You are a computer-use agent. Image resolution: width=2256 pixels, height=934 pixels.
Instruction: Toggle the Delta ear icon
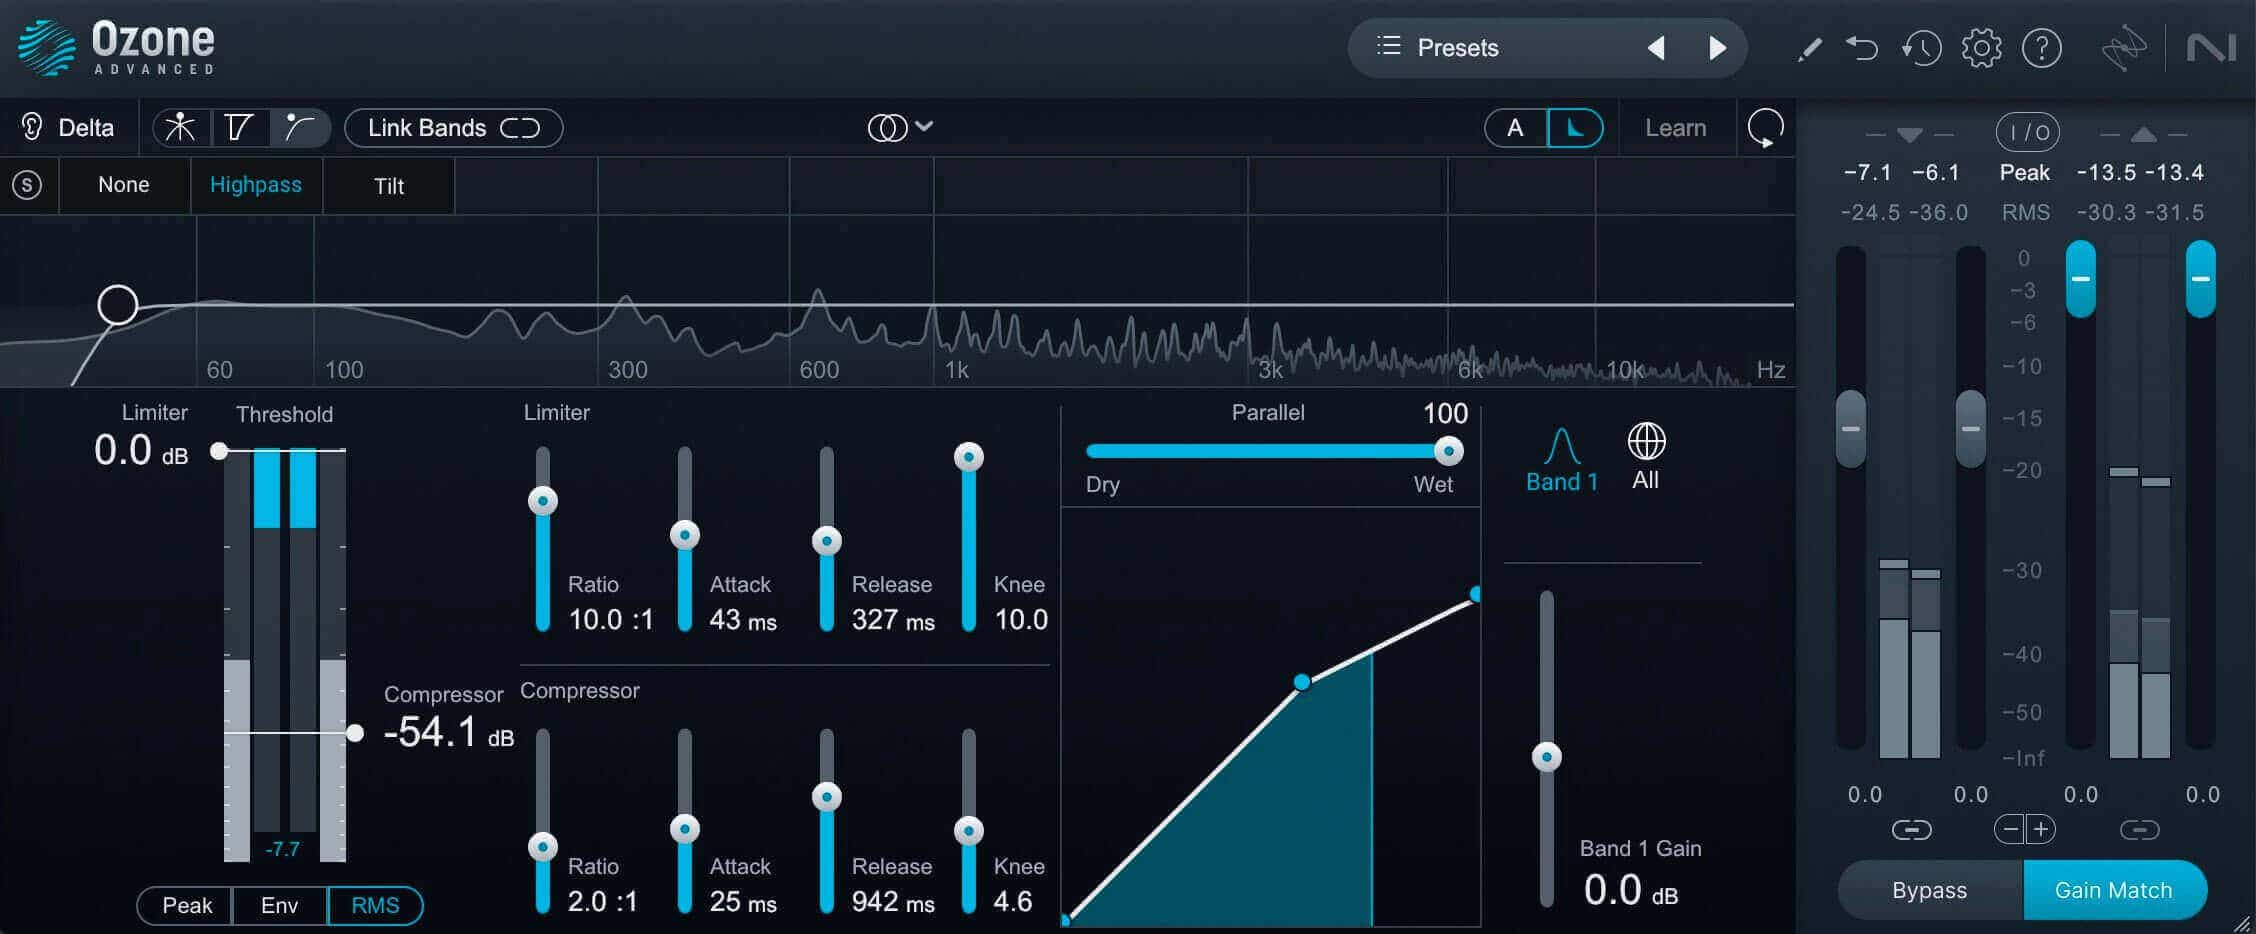point(32,127)
